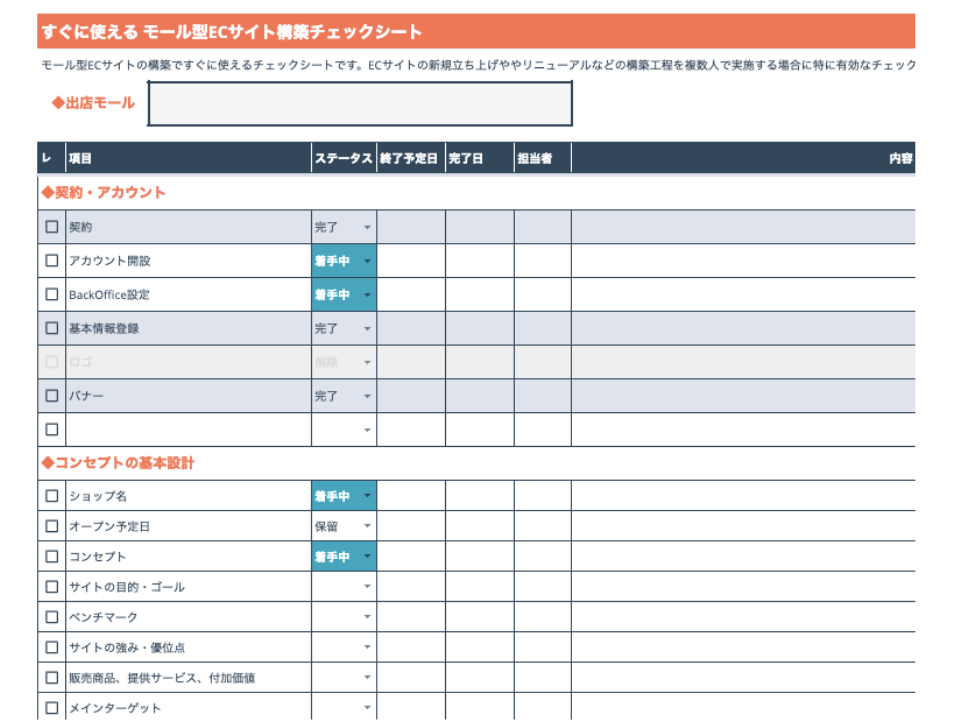Image resolution: width=960 pixels, height=720 pixels.
Task: Click the 終了予定日 cell for 契約
Action: click(x=411, y=227)
